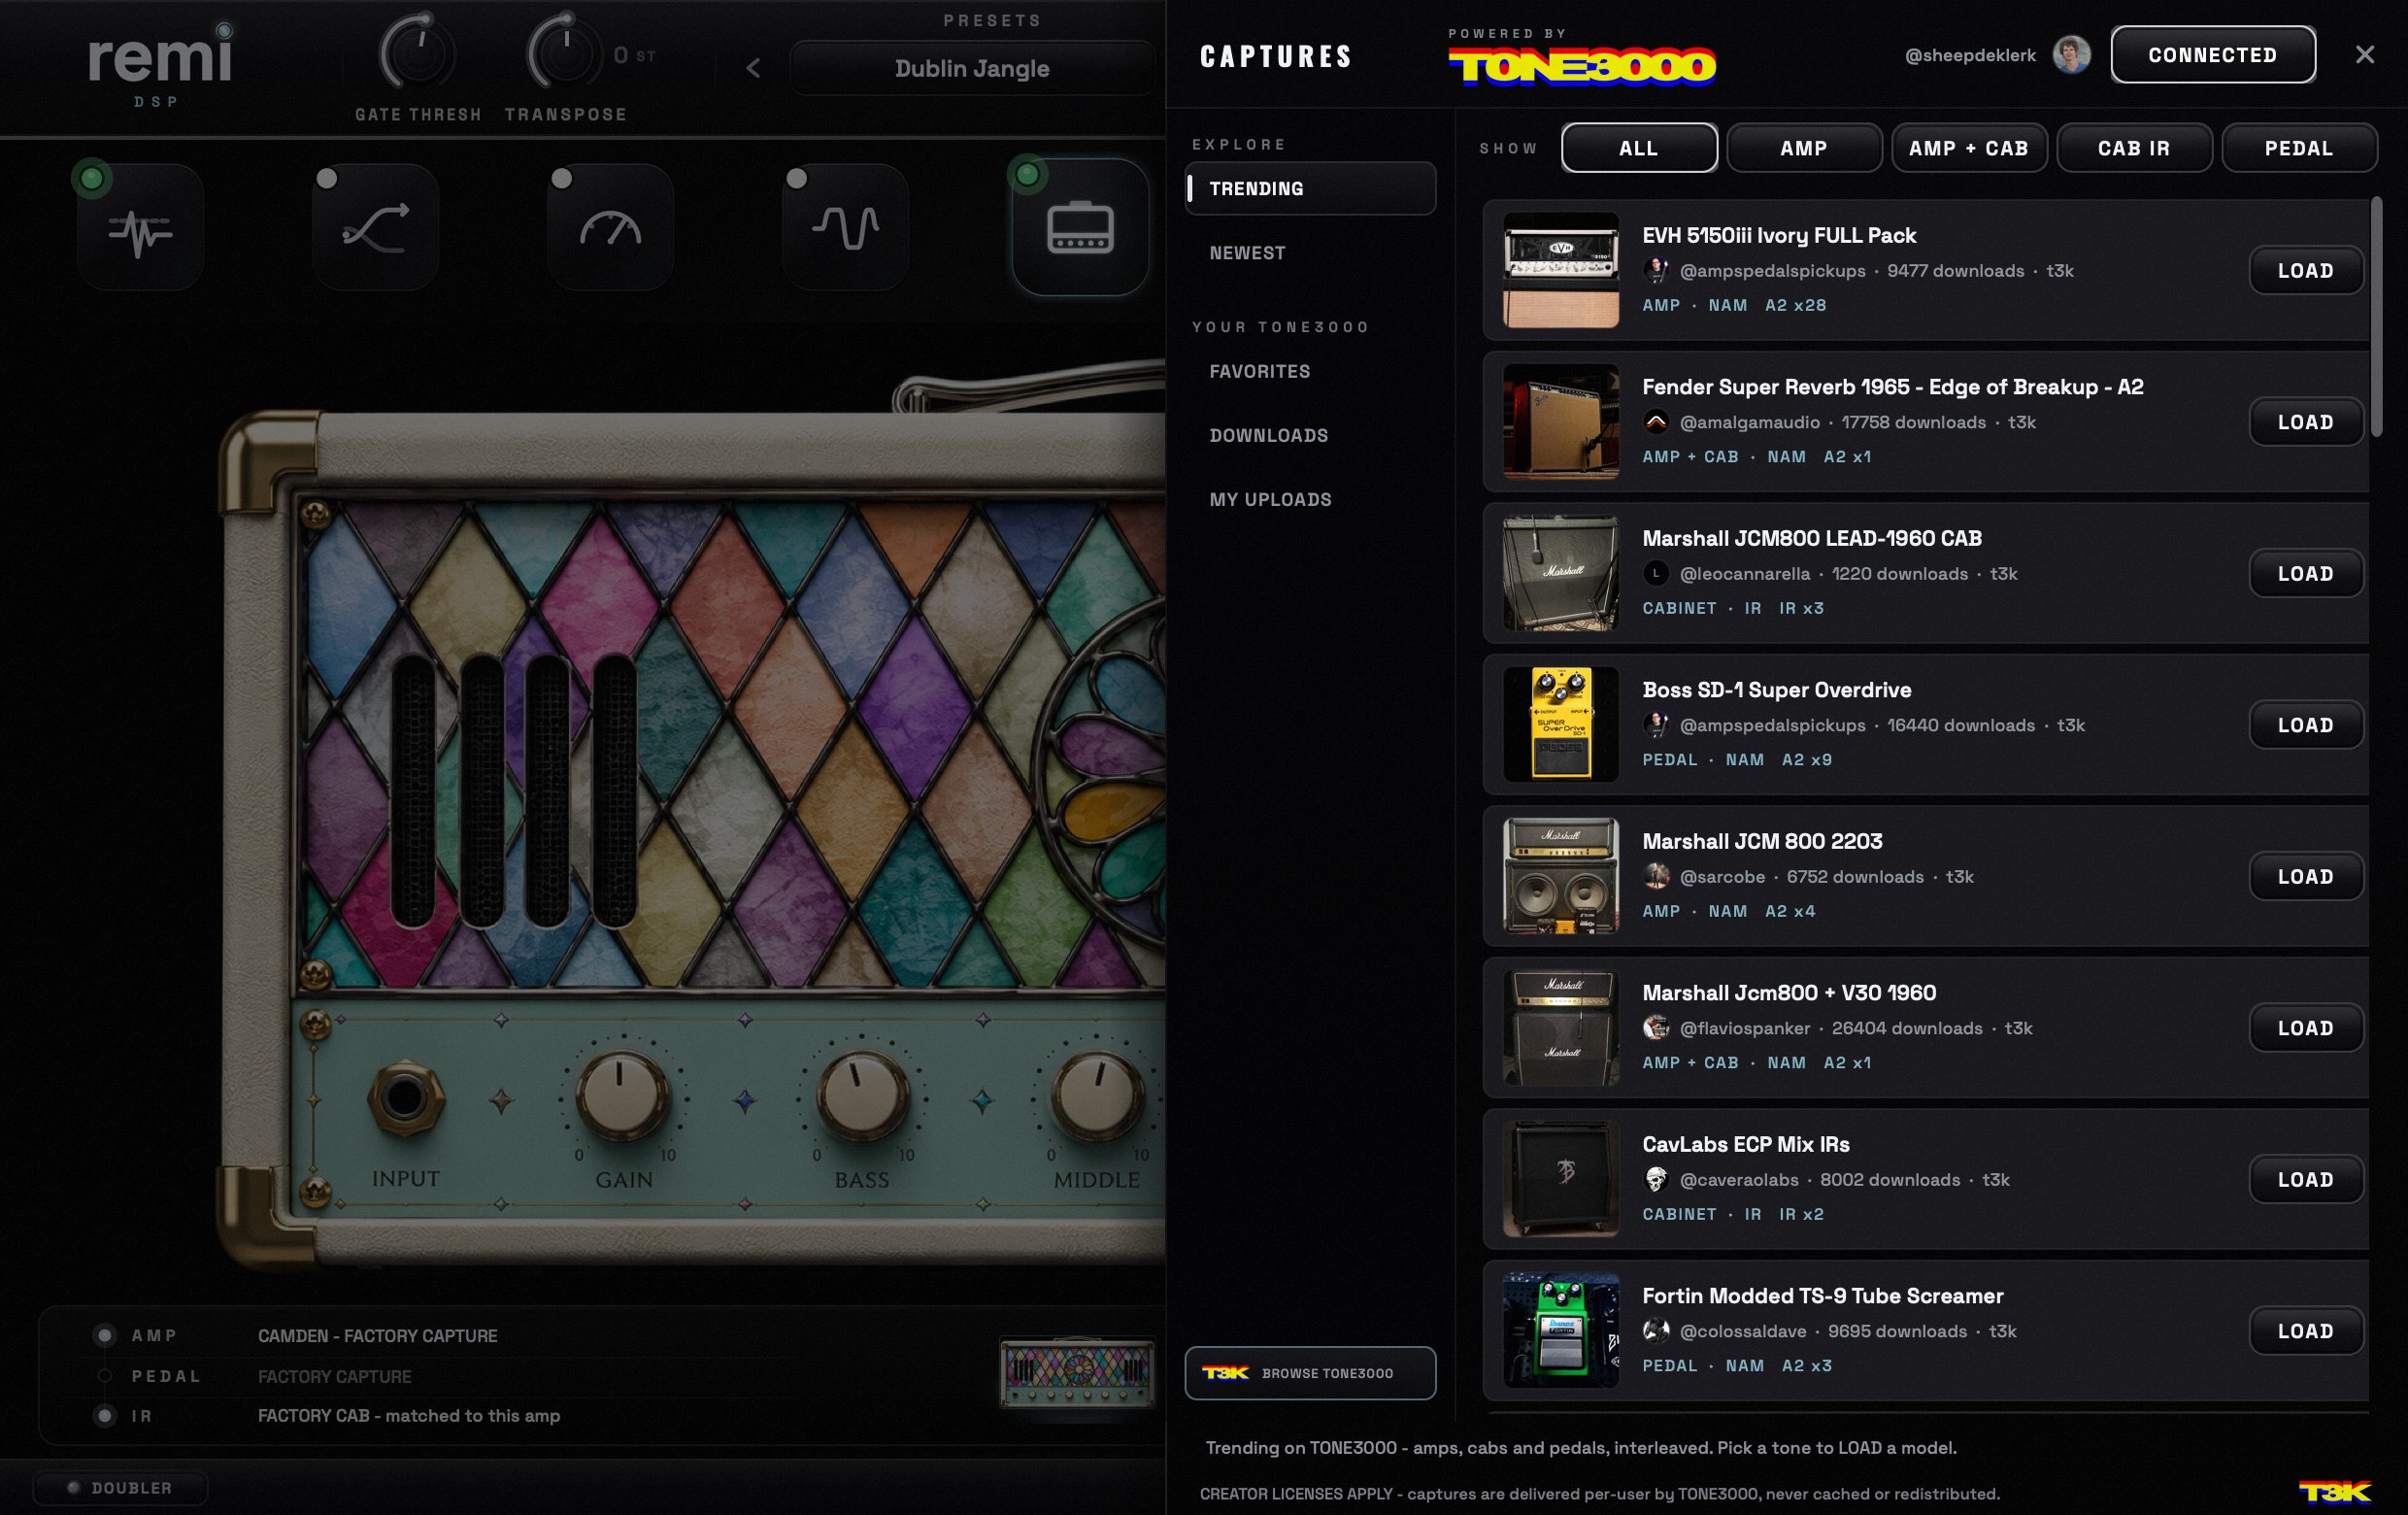
Task: Click the Connected account button
Action: (2213, 55)
